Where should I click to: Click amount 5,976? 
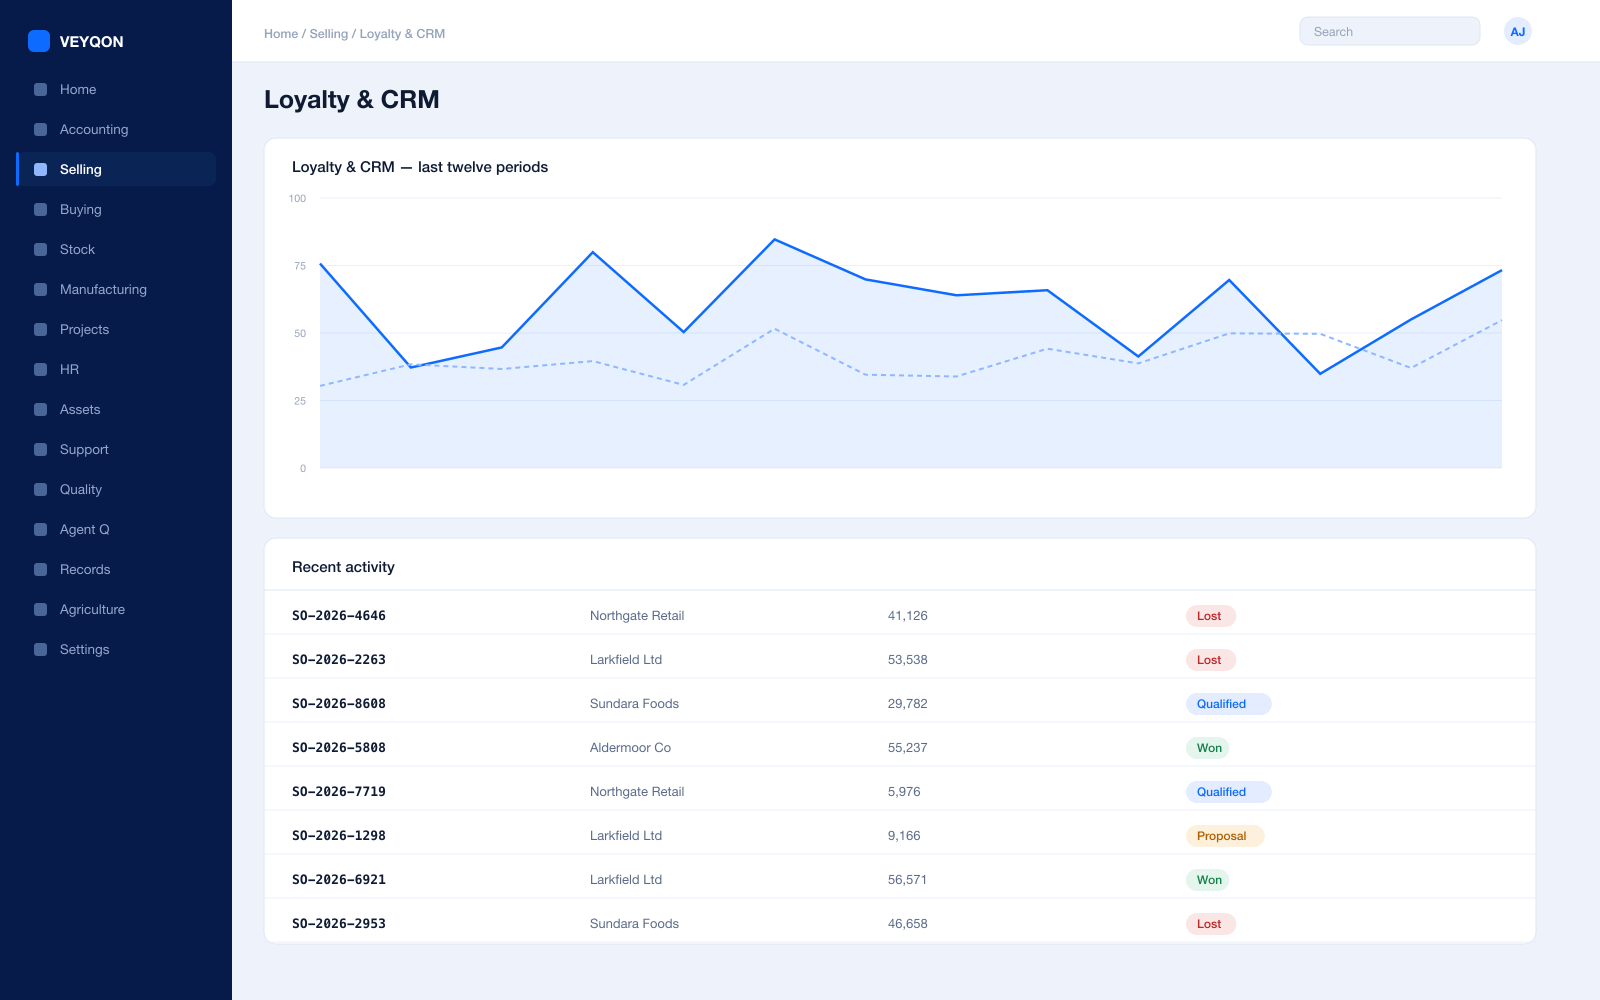tap(904, 792)
